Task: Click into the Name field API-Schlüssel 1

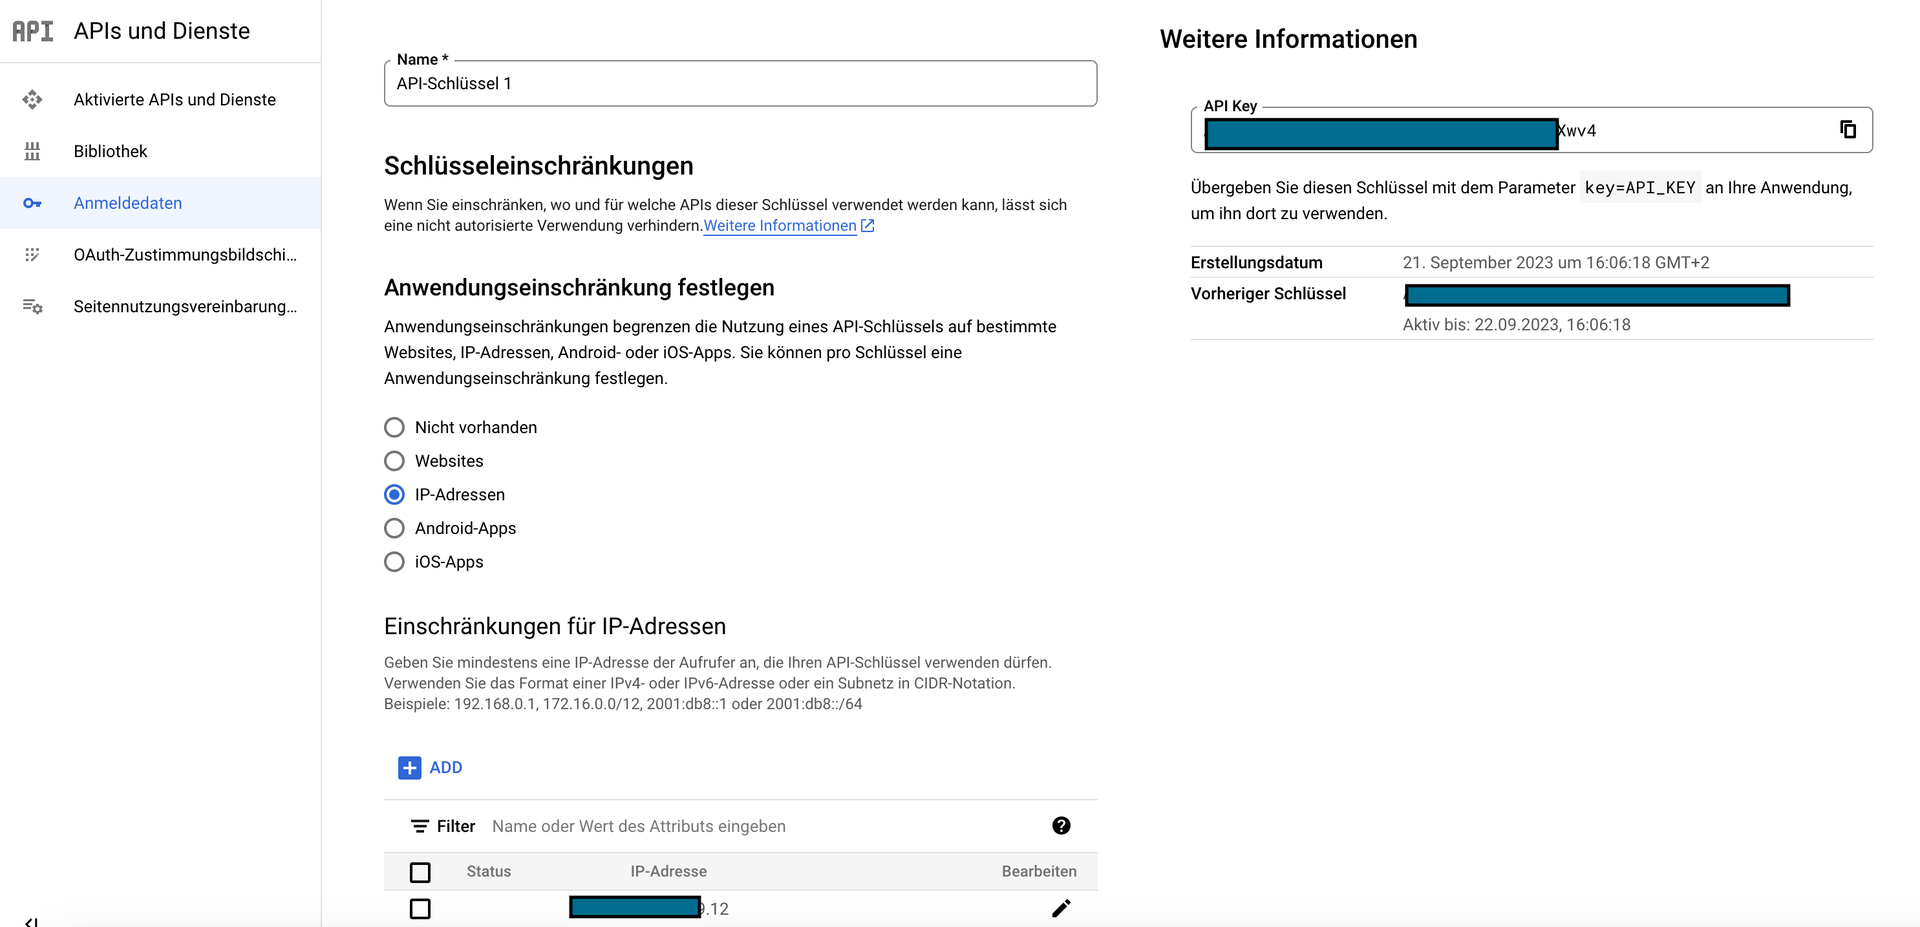Action: coord(740,84)
